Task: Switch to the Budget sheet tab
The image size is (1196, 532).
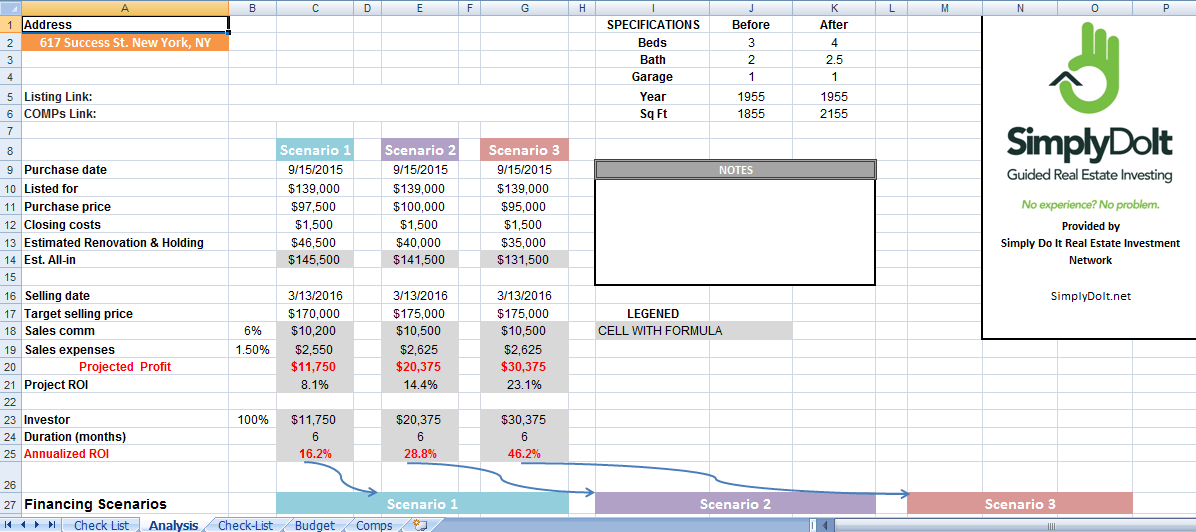Action: [x=314, y=525]
